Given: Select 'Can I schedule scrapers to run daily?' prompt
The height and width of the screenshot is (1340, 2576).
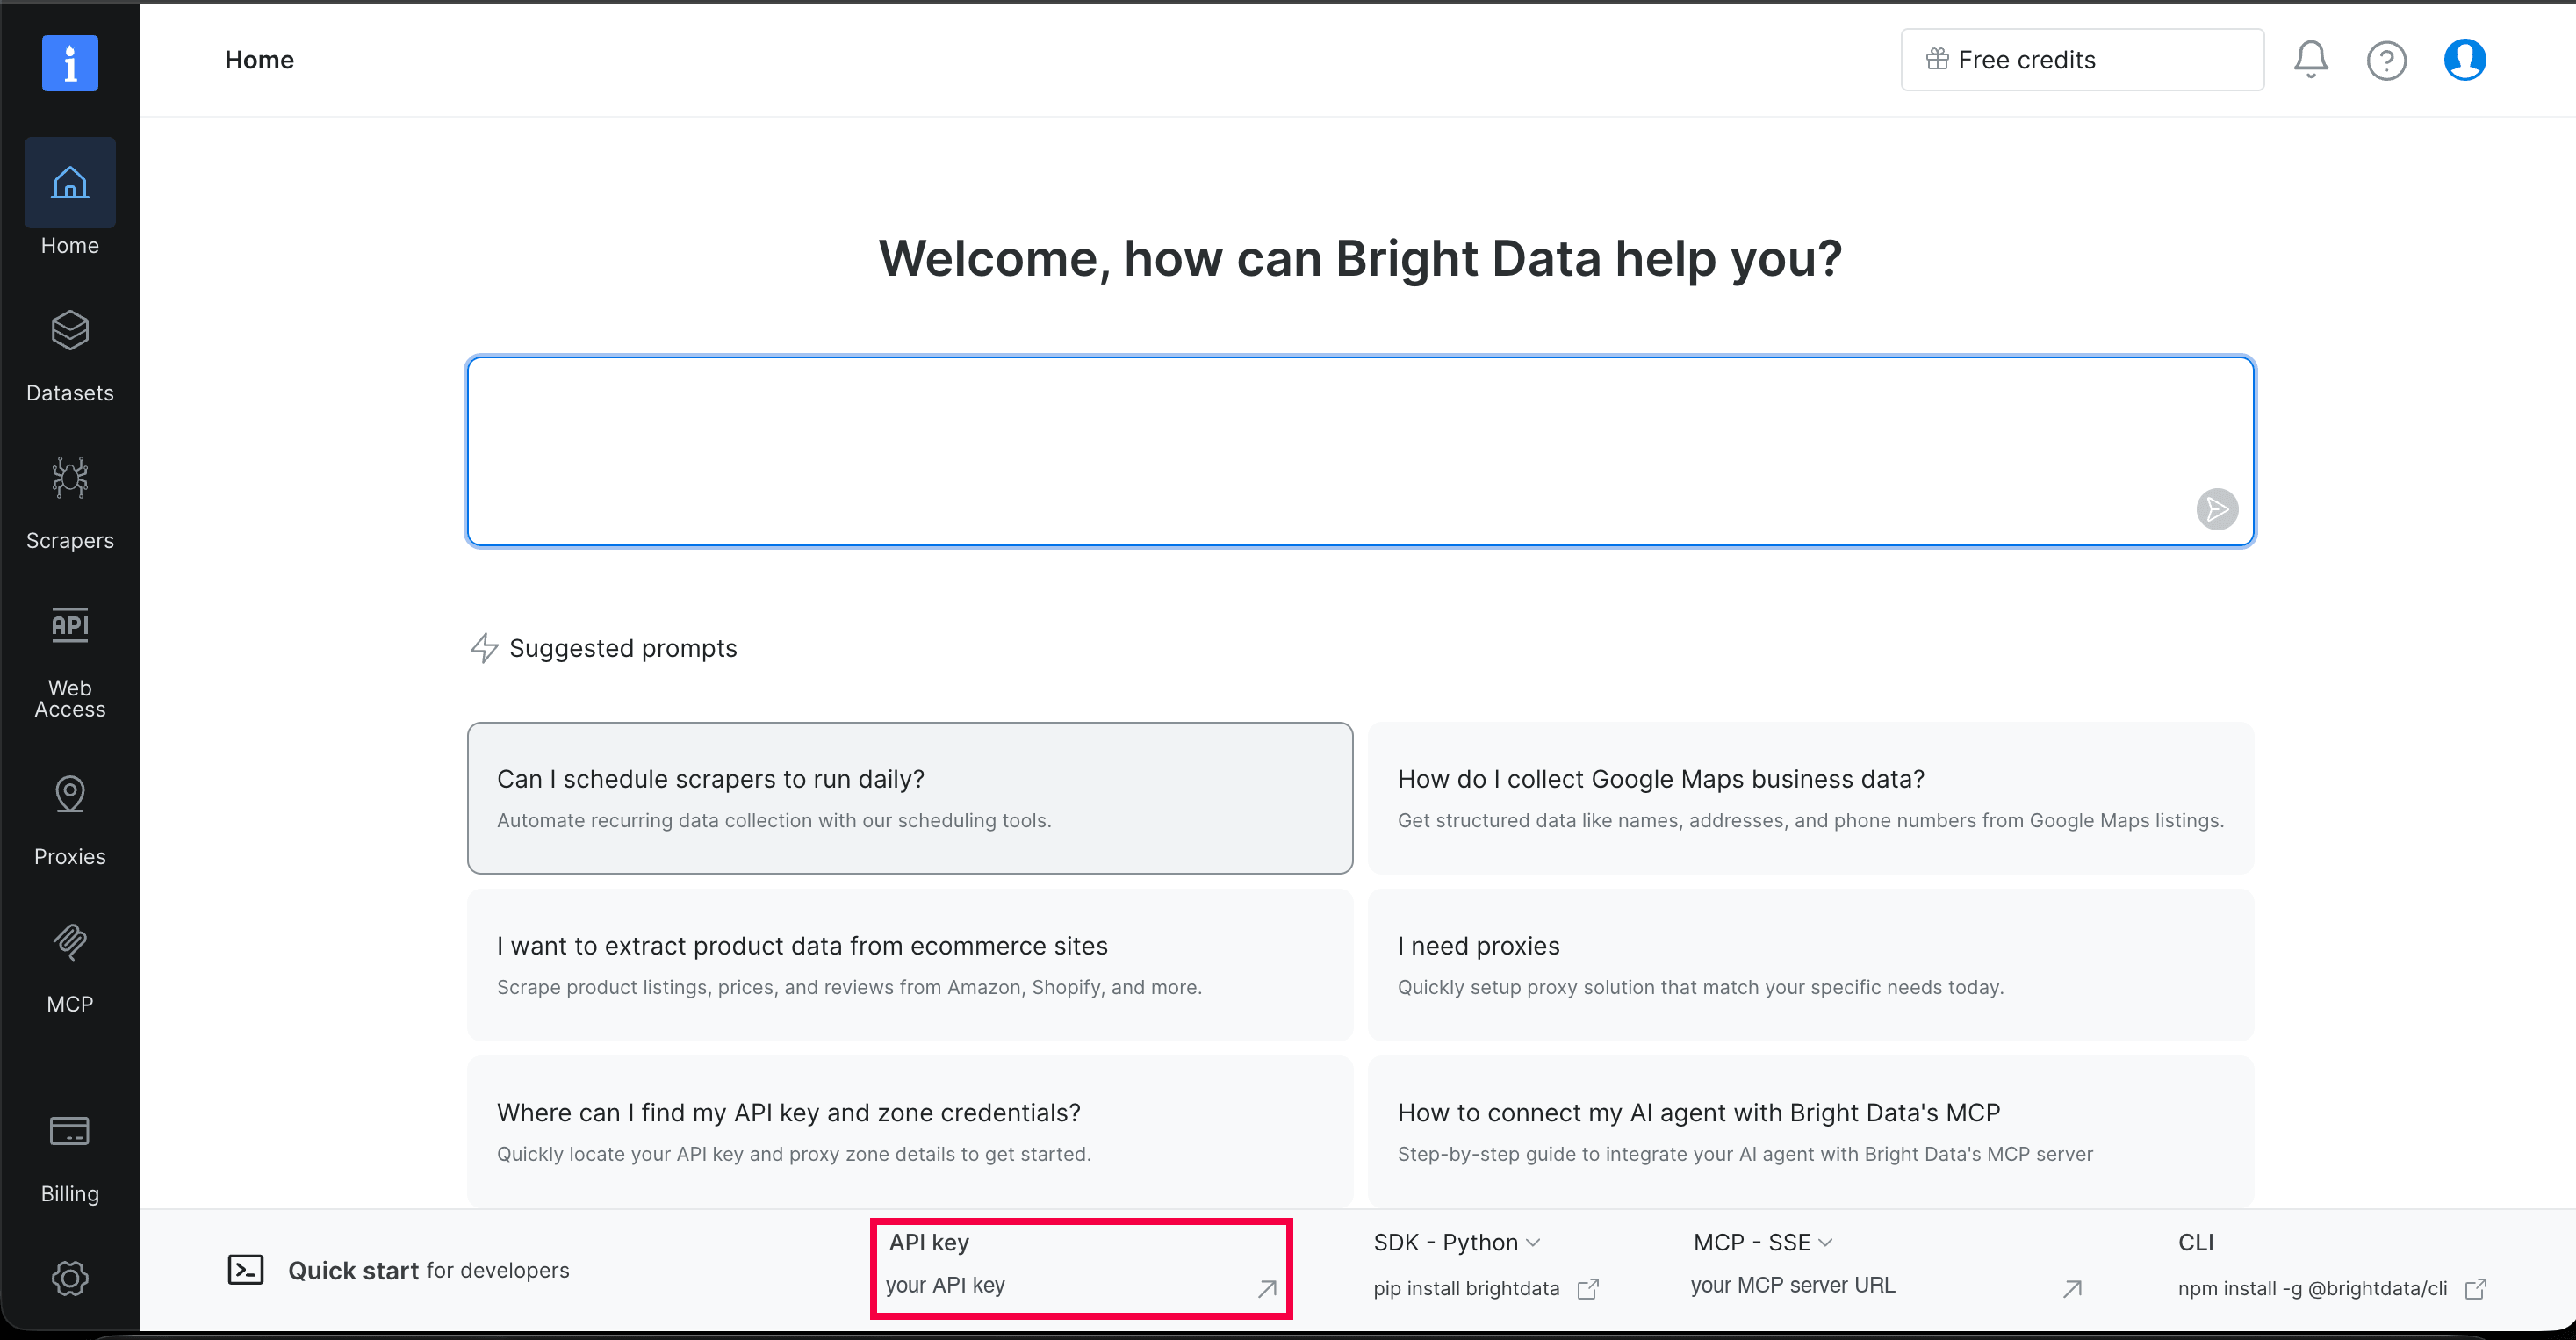Looking at the screenshot, I should click(x=910, y=798).
